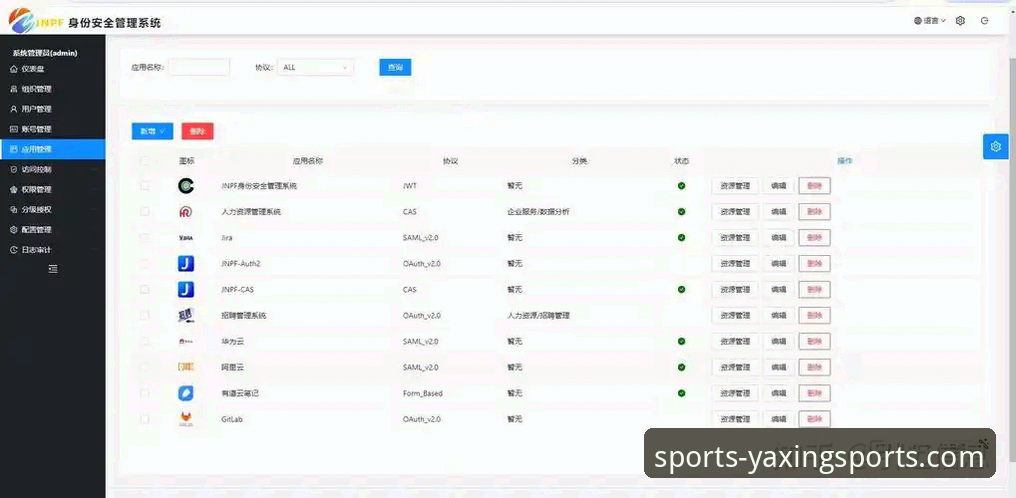Open 组织管理 in the sidebar menu
1016x498 pixels.
point(52,89)
